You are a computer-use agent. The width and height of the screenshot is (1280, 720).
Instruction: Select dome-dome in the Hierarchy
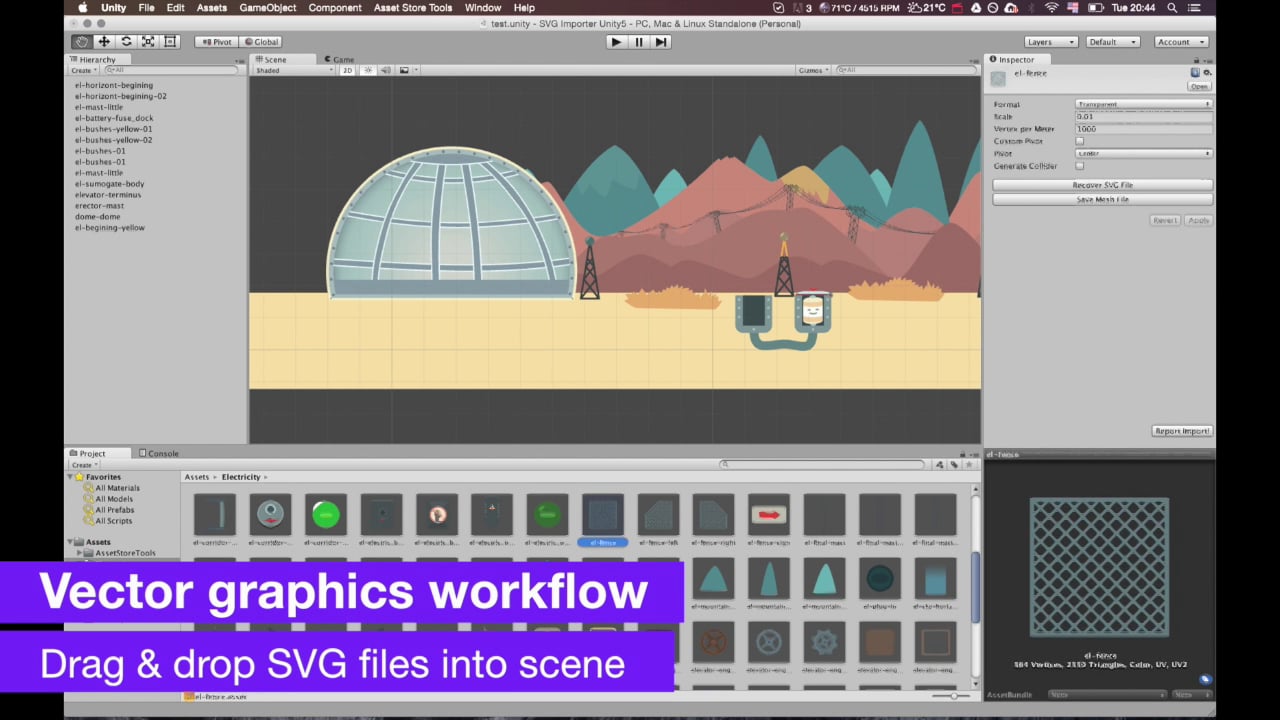pos(97,217)
